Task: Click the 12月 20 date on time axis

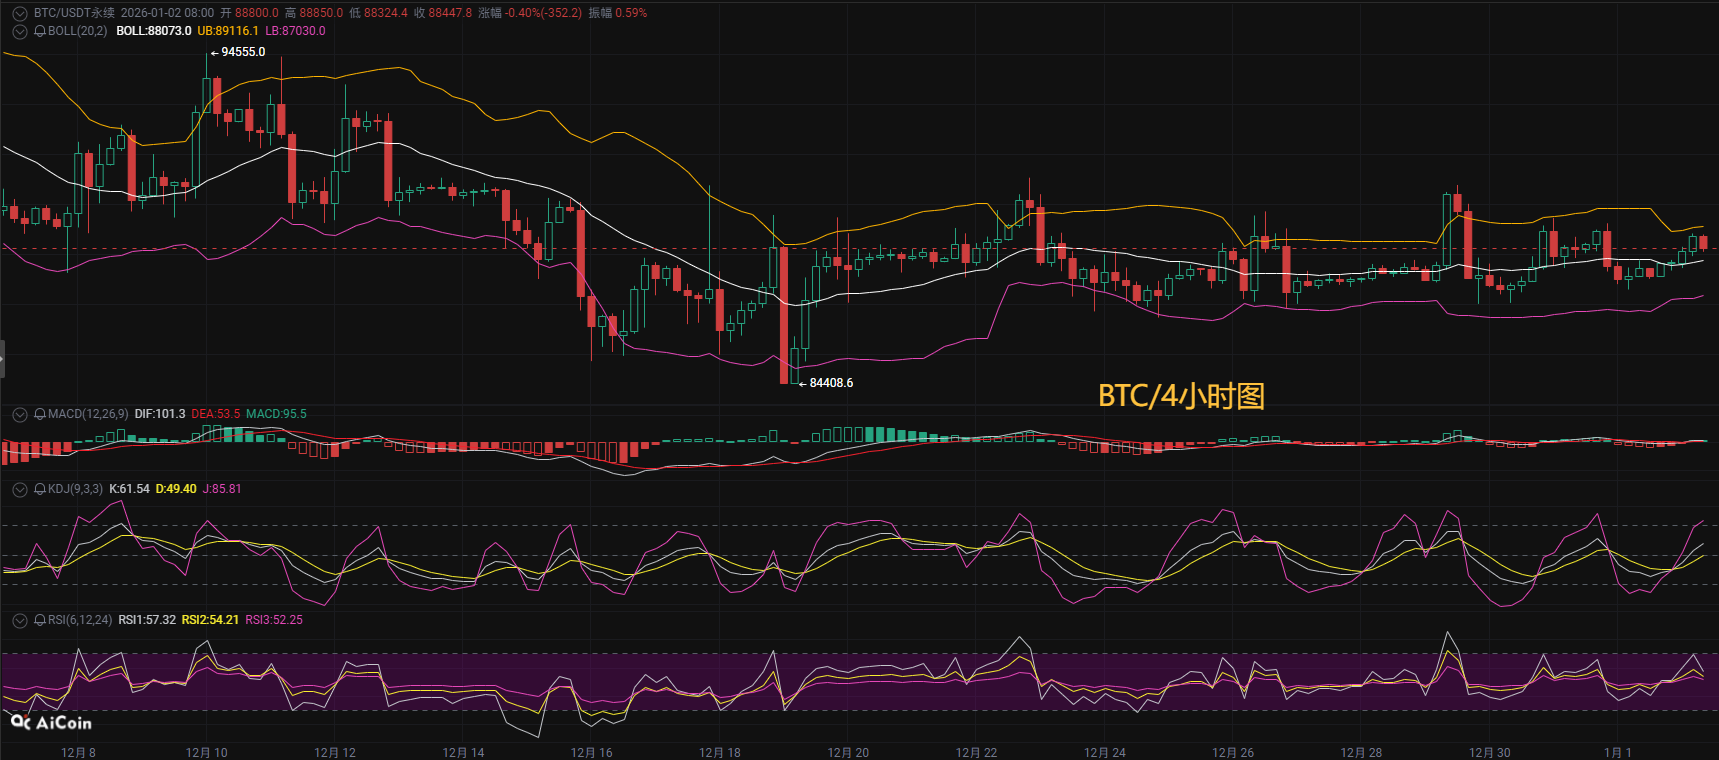Action: click(x=848, y=752)
